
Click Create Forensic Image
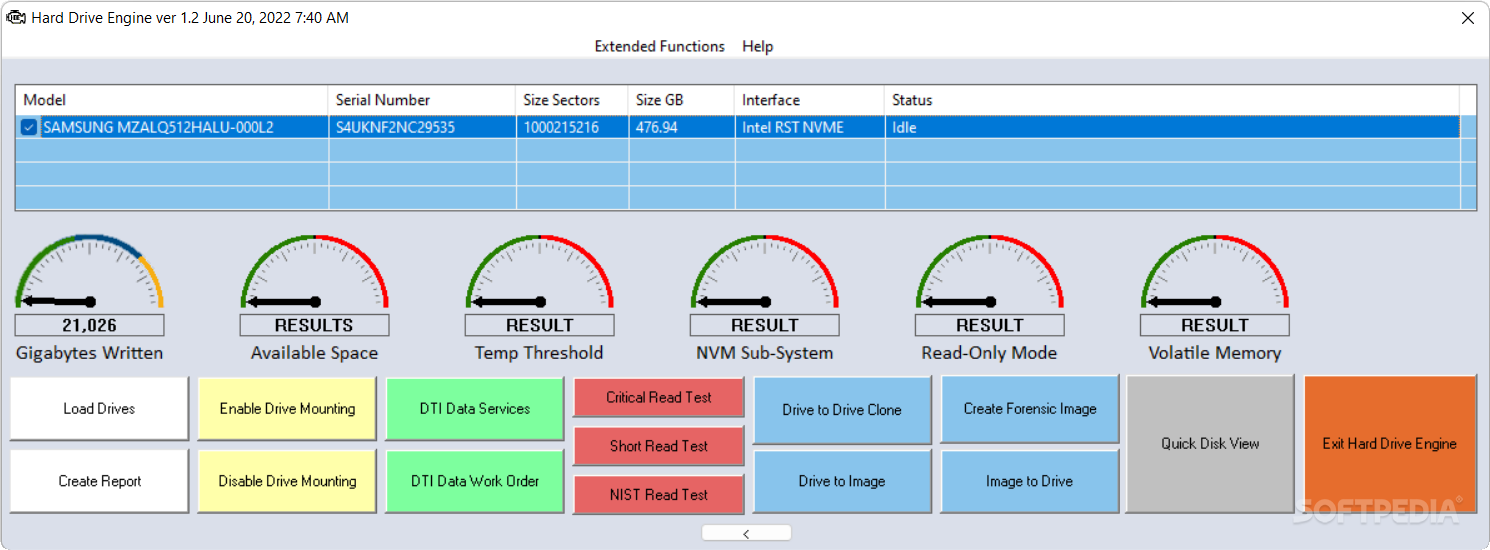1030,408
